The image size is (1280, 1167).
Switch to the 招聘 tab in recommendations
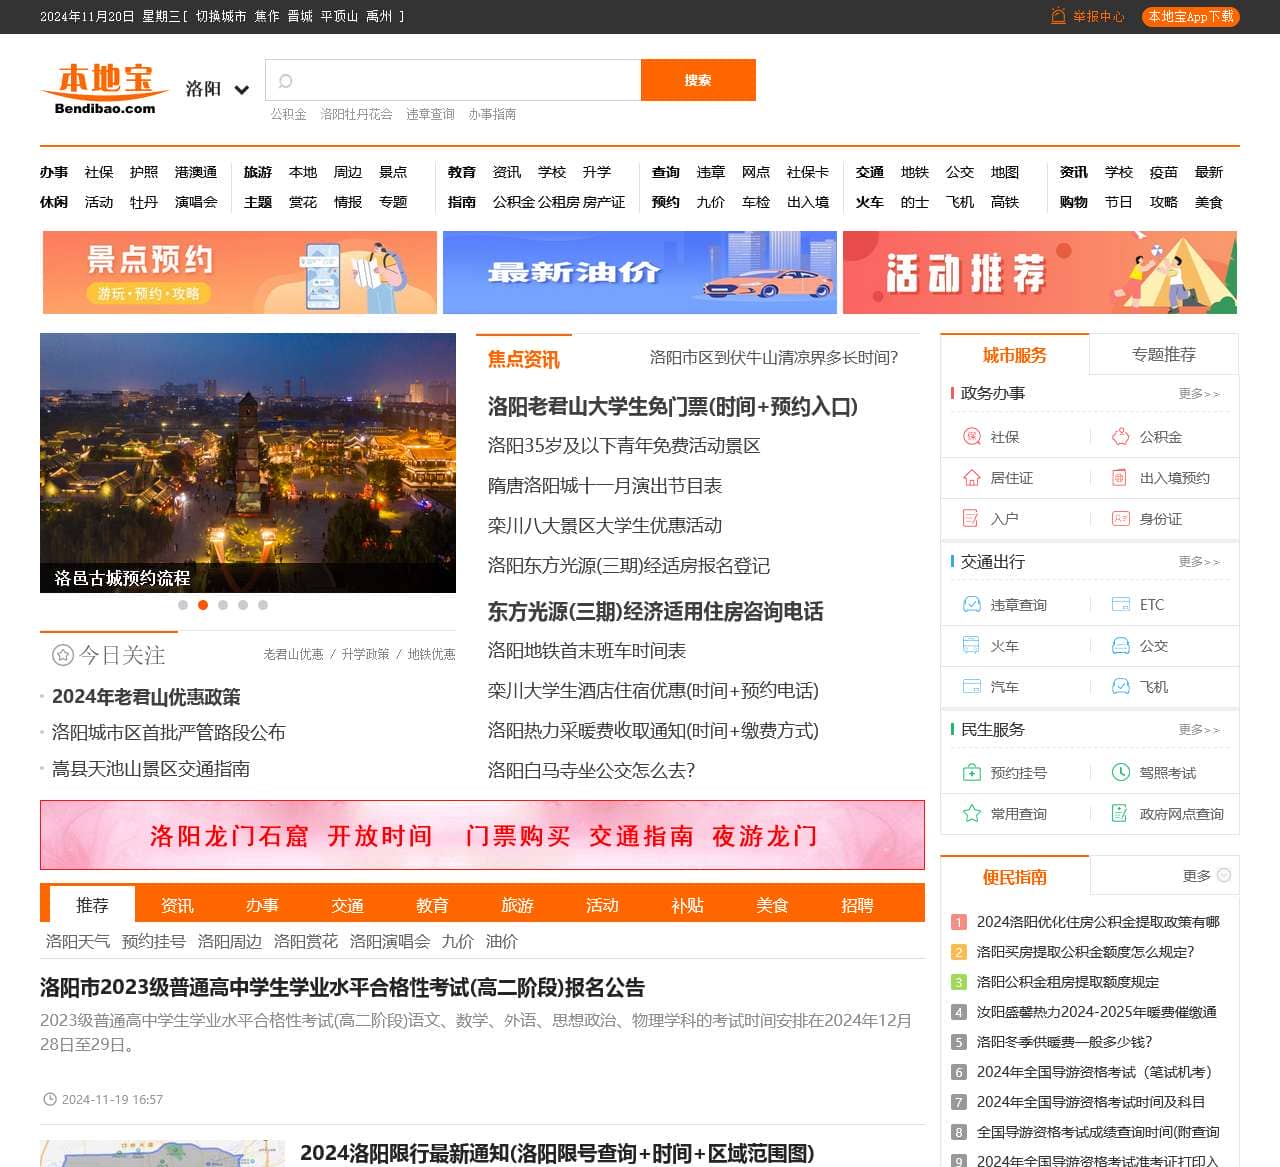point(858,905)
